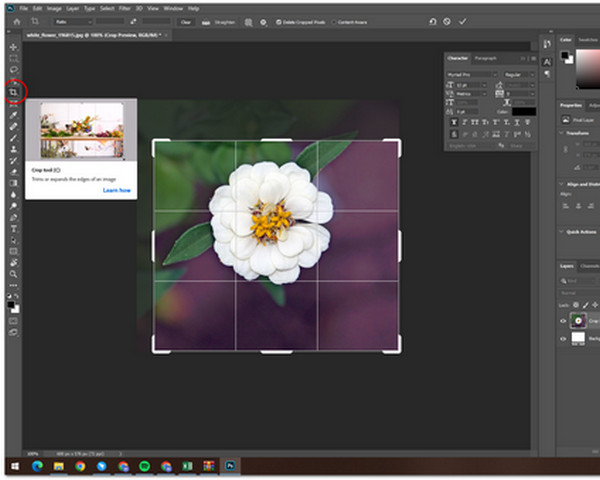
Task: Click the Home icon in options bar
Action: coord(17,22)
